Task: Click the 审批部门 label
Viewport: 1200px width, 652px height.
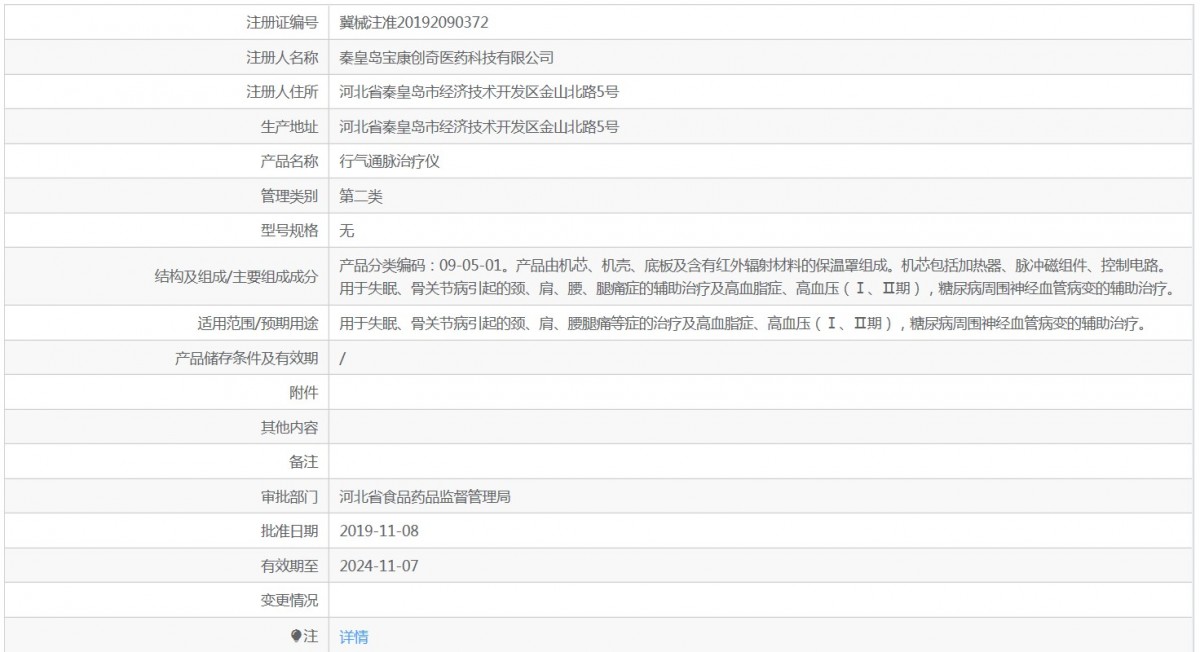Action: click(x=289, y=496)
